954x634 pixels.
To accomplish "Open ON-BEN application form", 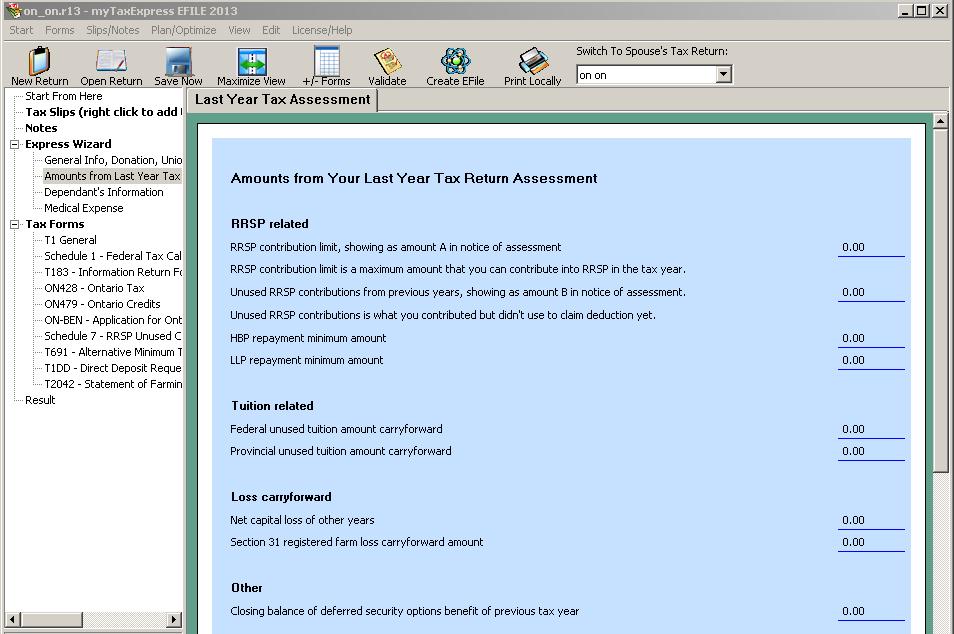I will tap(113, 320).
